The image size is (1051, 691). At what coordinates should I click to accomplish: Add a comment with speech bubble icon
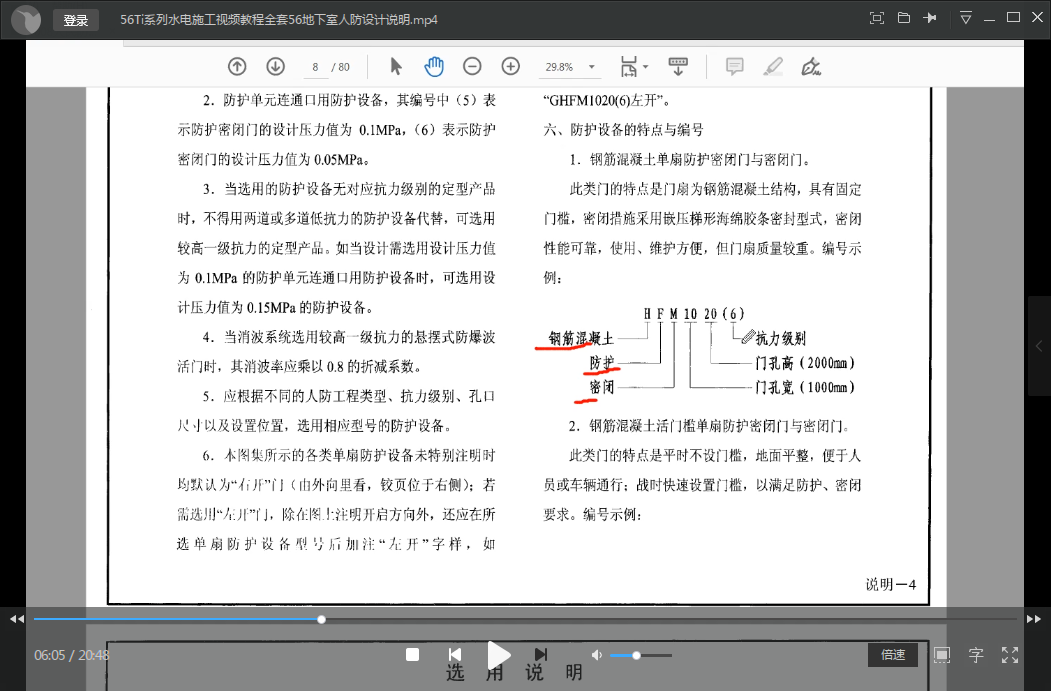point(735,66)
